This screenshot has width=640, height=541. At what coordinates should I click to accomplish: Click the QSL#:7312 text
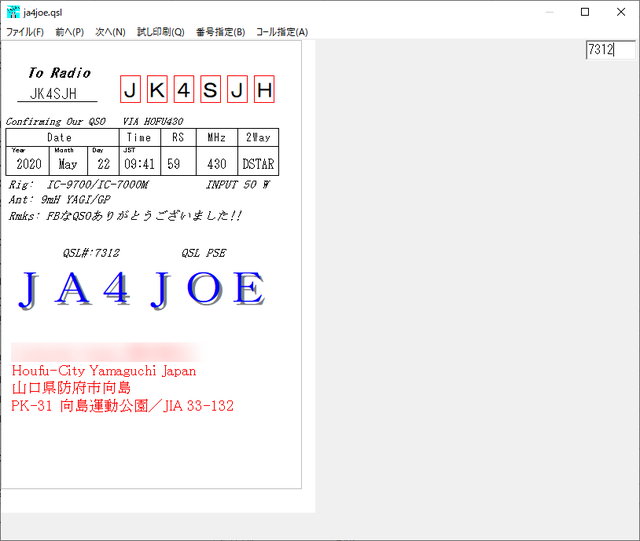91,253
